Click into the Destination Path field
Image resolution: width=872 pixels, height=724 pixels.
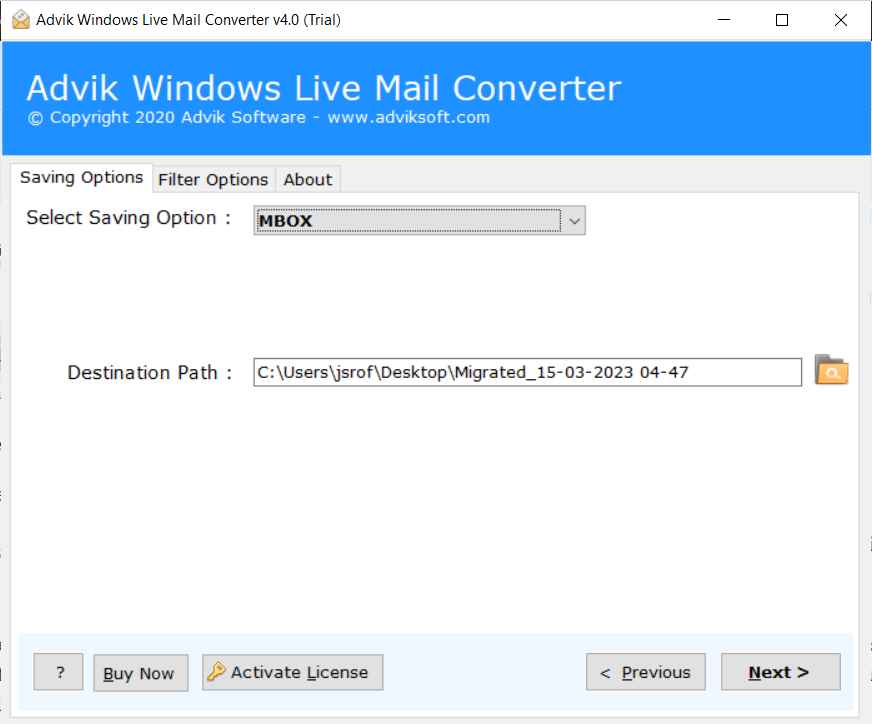pyautogui.click(x=527, y=372)
